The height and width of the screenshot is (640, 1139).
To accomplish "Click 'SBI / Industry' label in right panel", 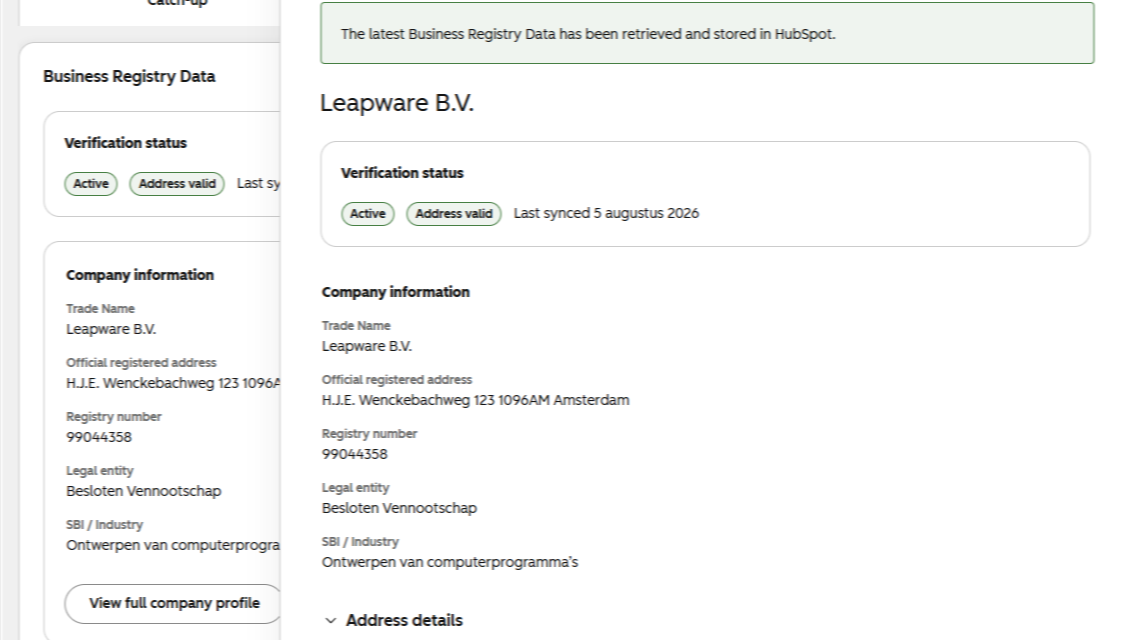I will tap(360, 542).
